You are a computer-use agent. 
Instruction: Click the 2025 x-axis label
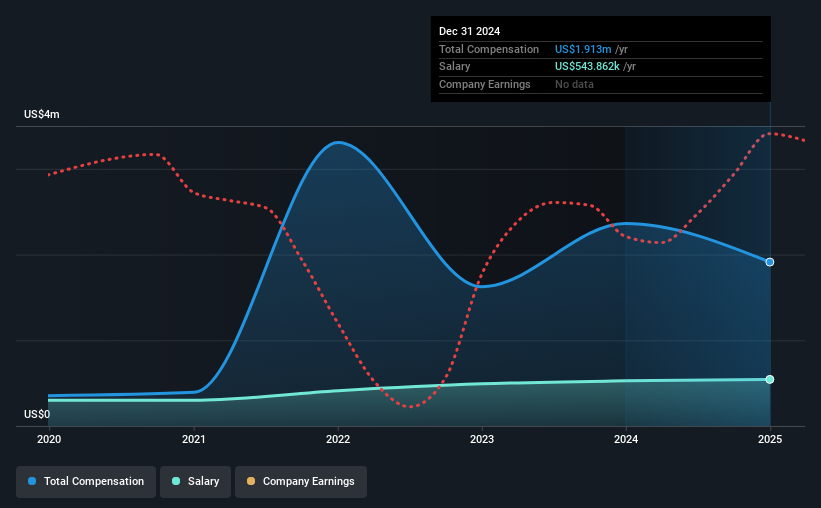click(770, 439)
